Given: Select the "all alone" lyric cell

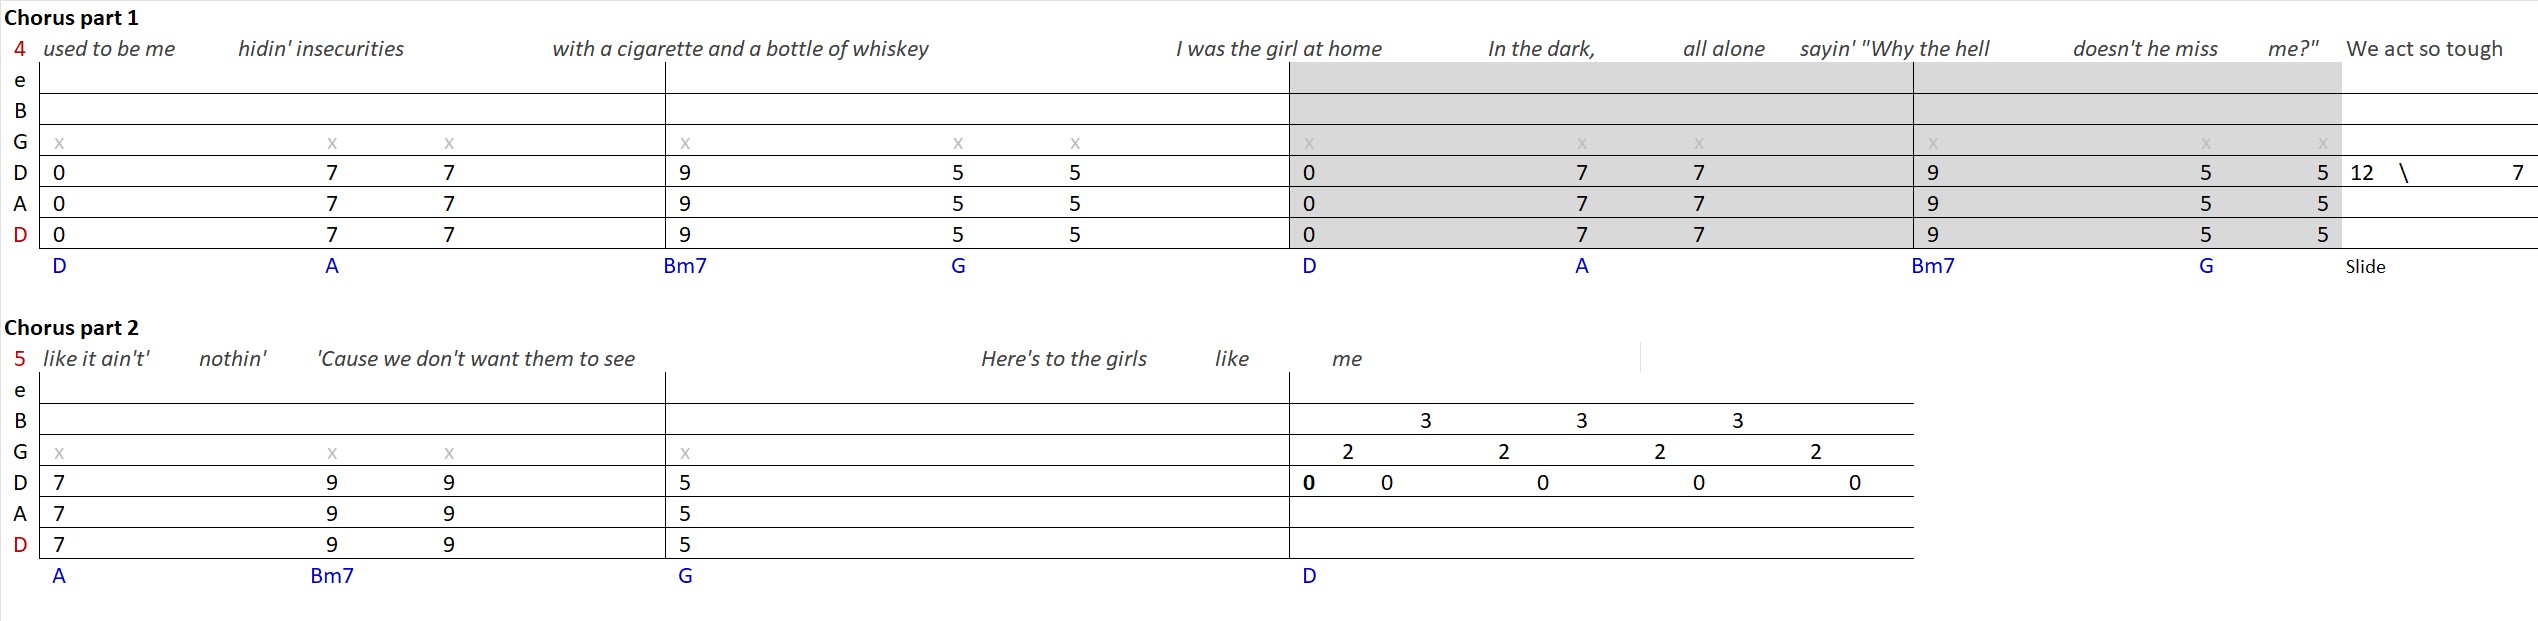Looking at the screenshot, I should [x=1724, y=49].
